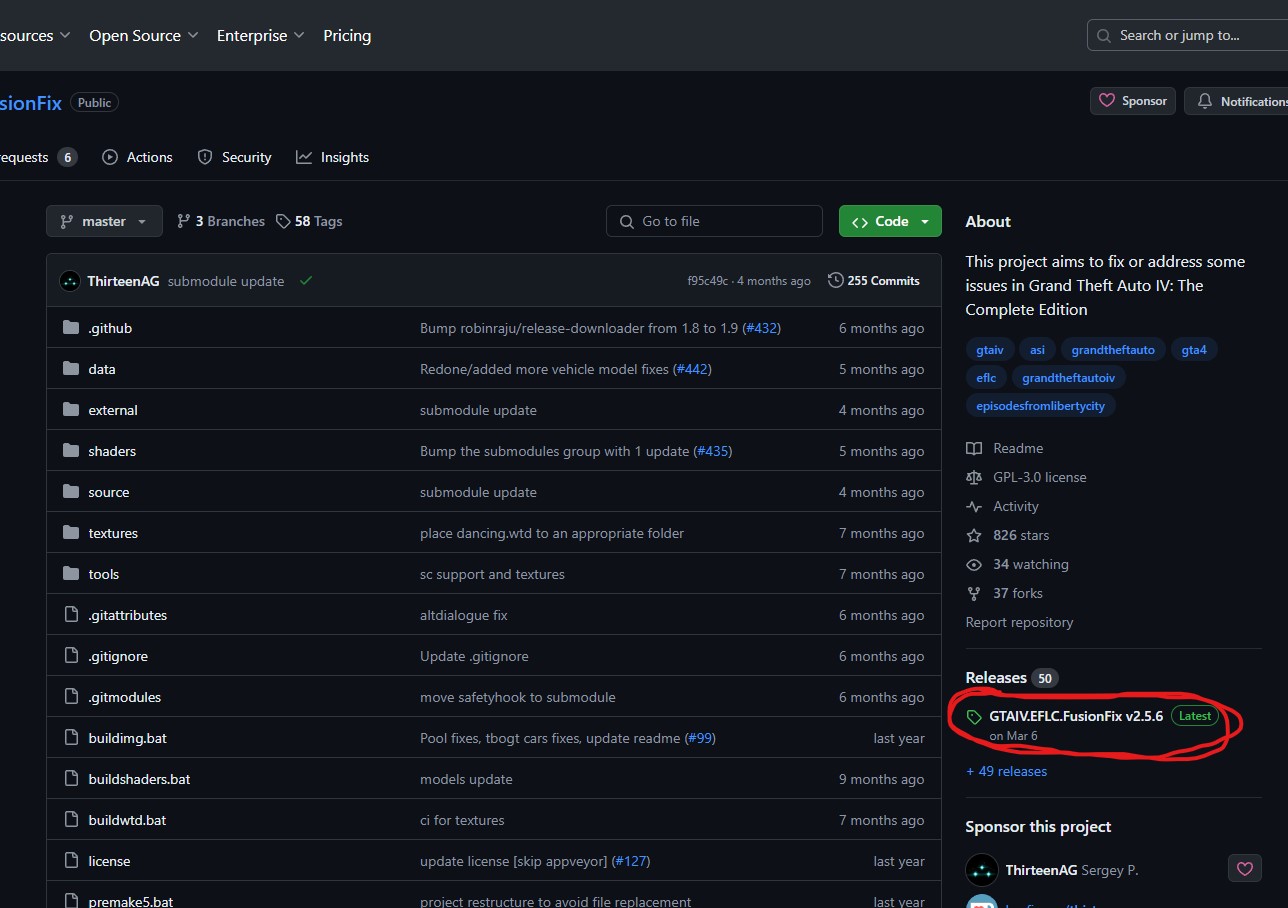Click the .gitignore file icon
Screen dimensions: 1288x908
click(70, 656)
